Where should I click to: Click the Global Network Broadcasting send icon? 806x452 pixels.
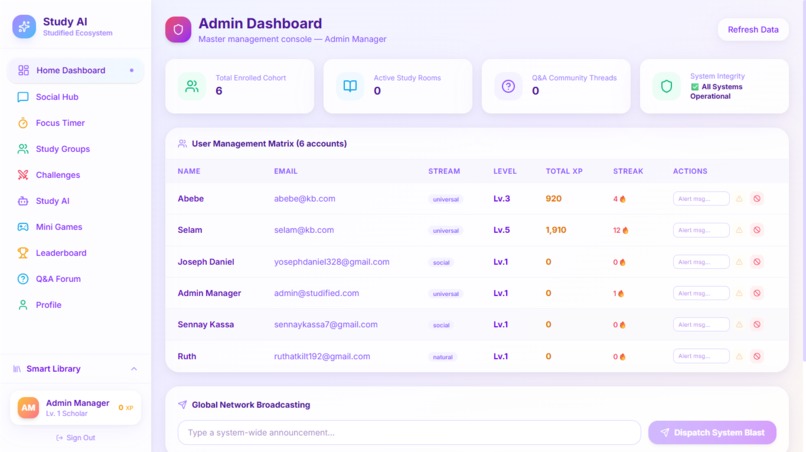[182, 405]
